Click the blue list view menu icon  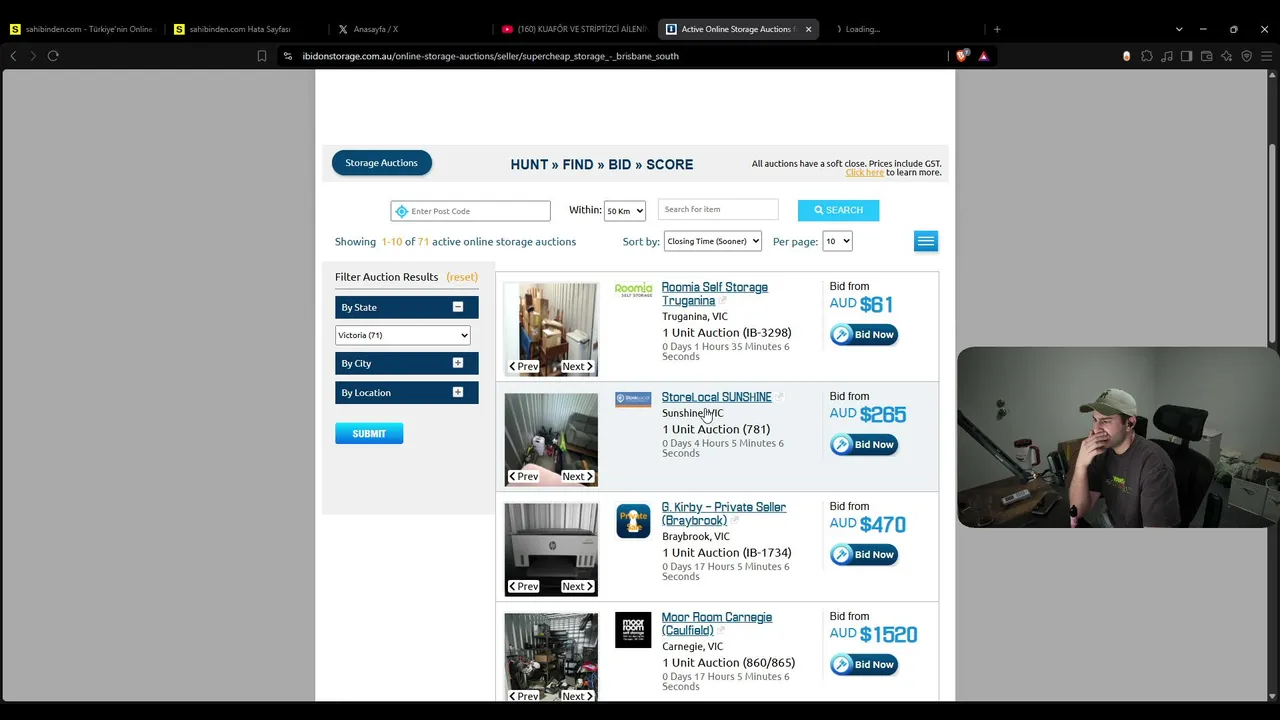click(926, 241)
